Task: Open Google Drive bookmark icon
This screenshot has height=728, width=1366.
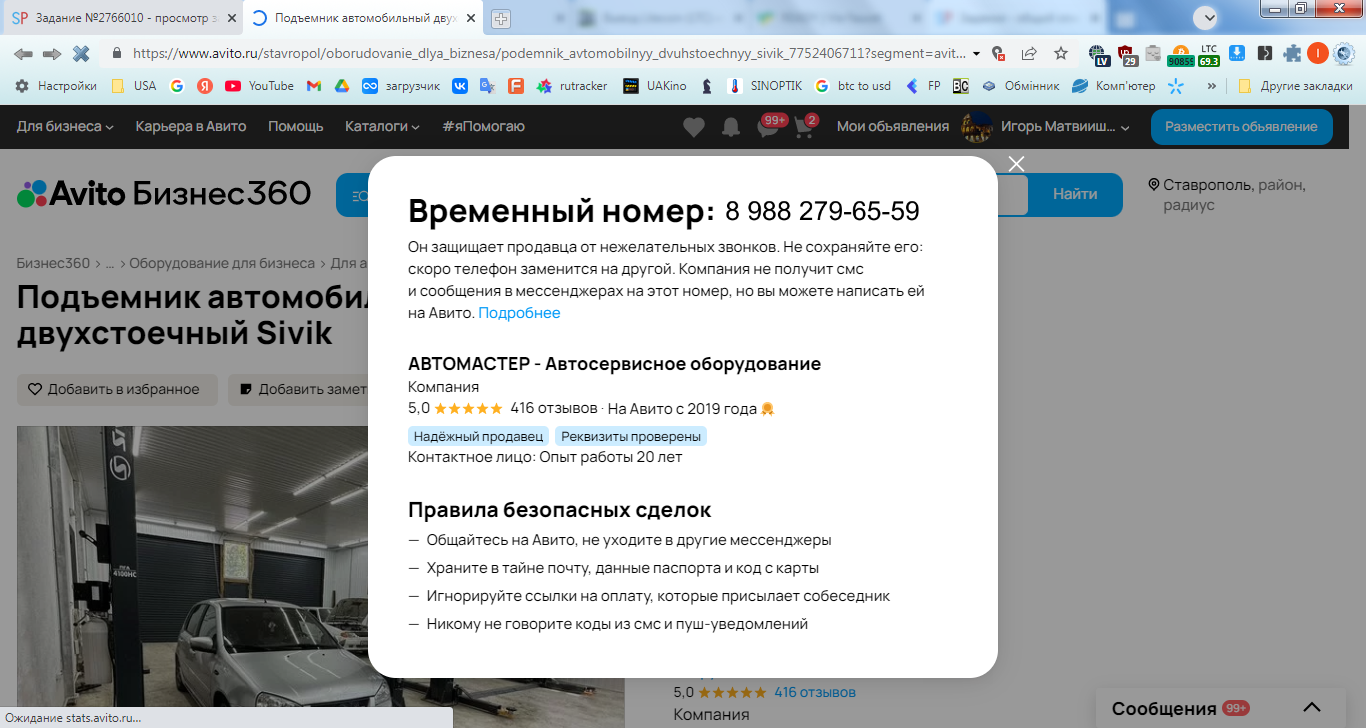Action: [341, 86]
